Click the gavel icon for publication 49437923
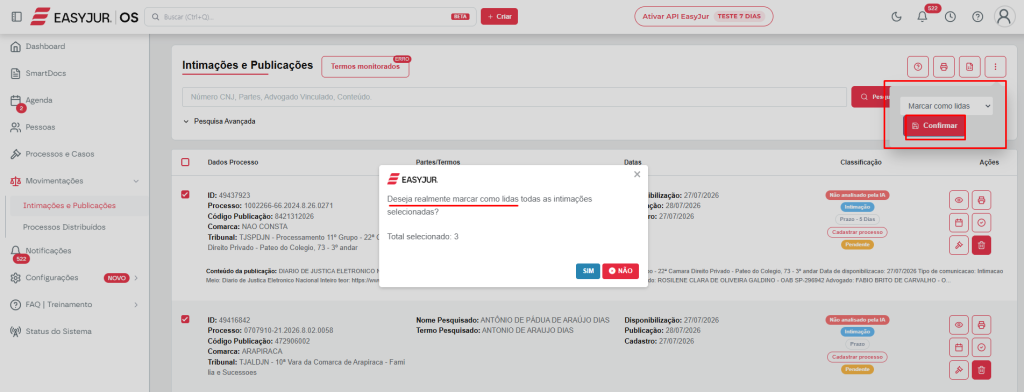Screen dimensions: 1024x392 [x=959, y=246]
